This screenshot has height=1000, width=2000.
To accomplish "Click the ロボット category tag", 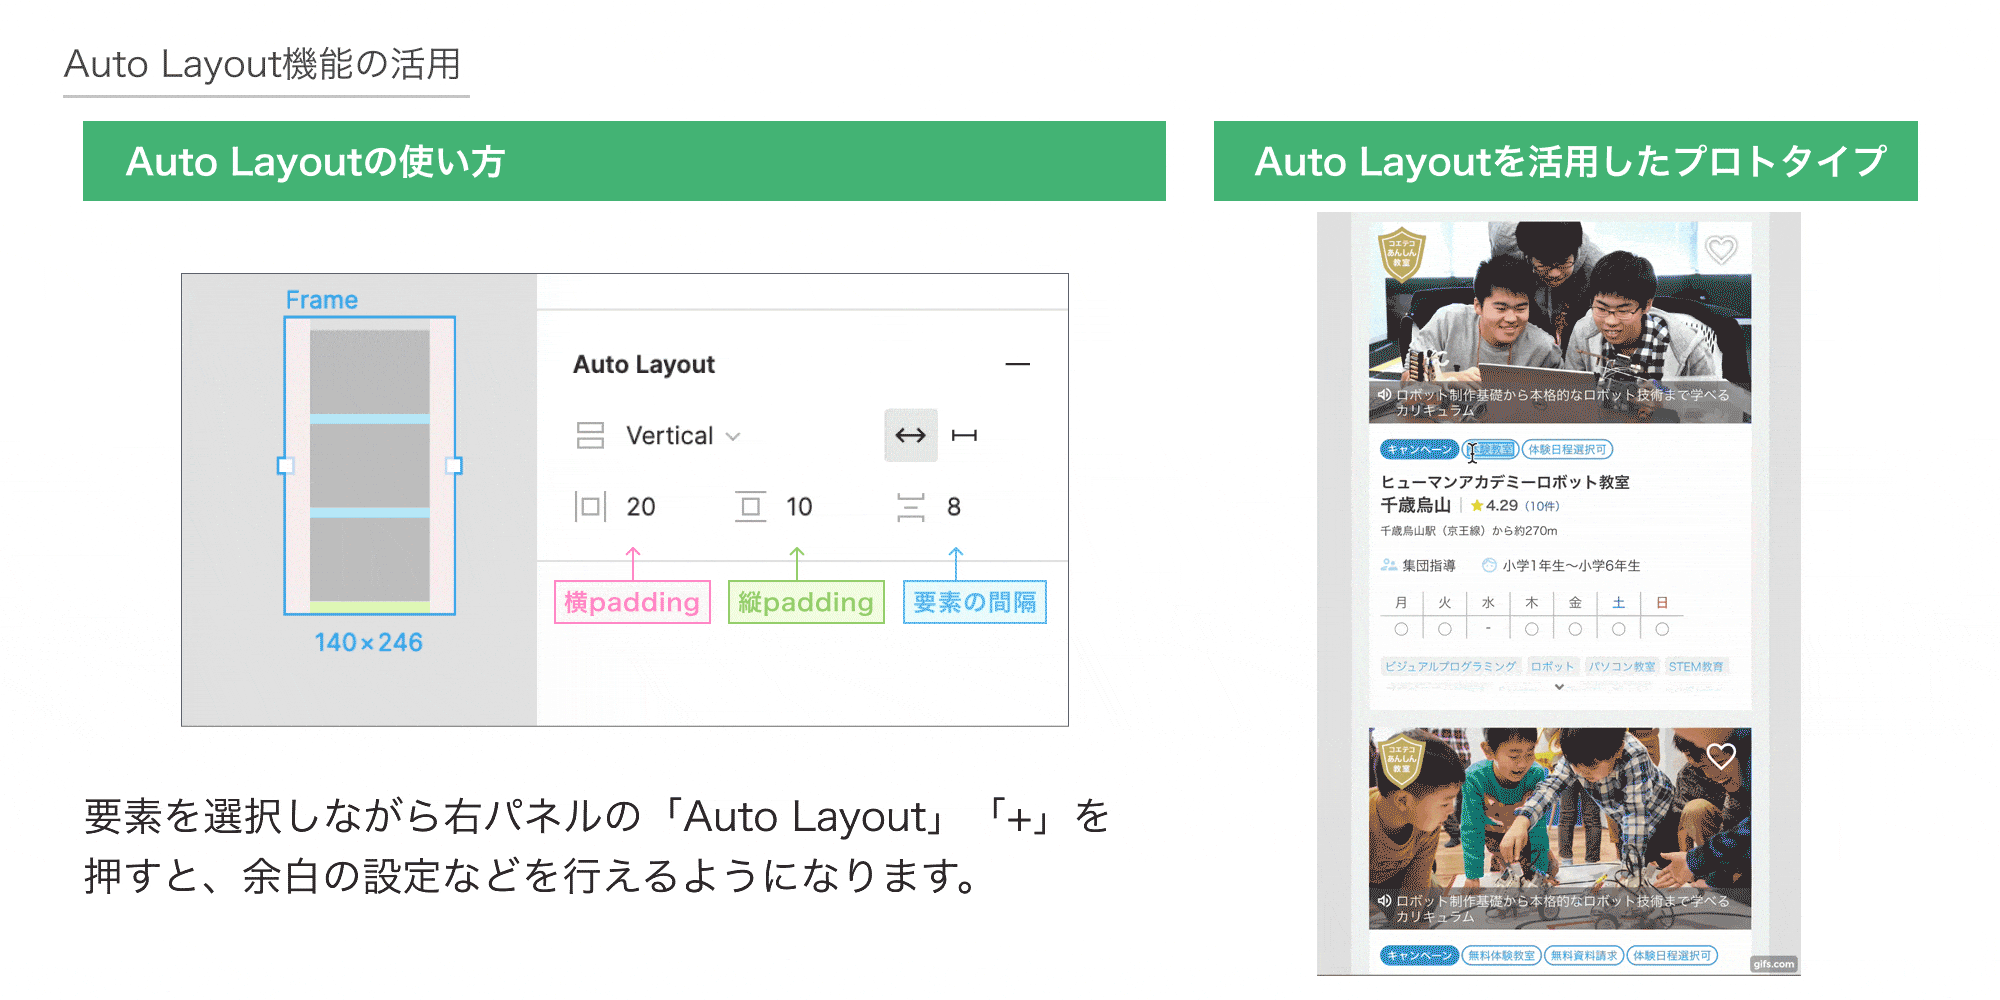I will (x=1552, y=667).
